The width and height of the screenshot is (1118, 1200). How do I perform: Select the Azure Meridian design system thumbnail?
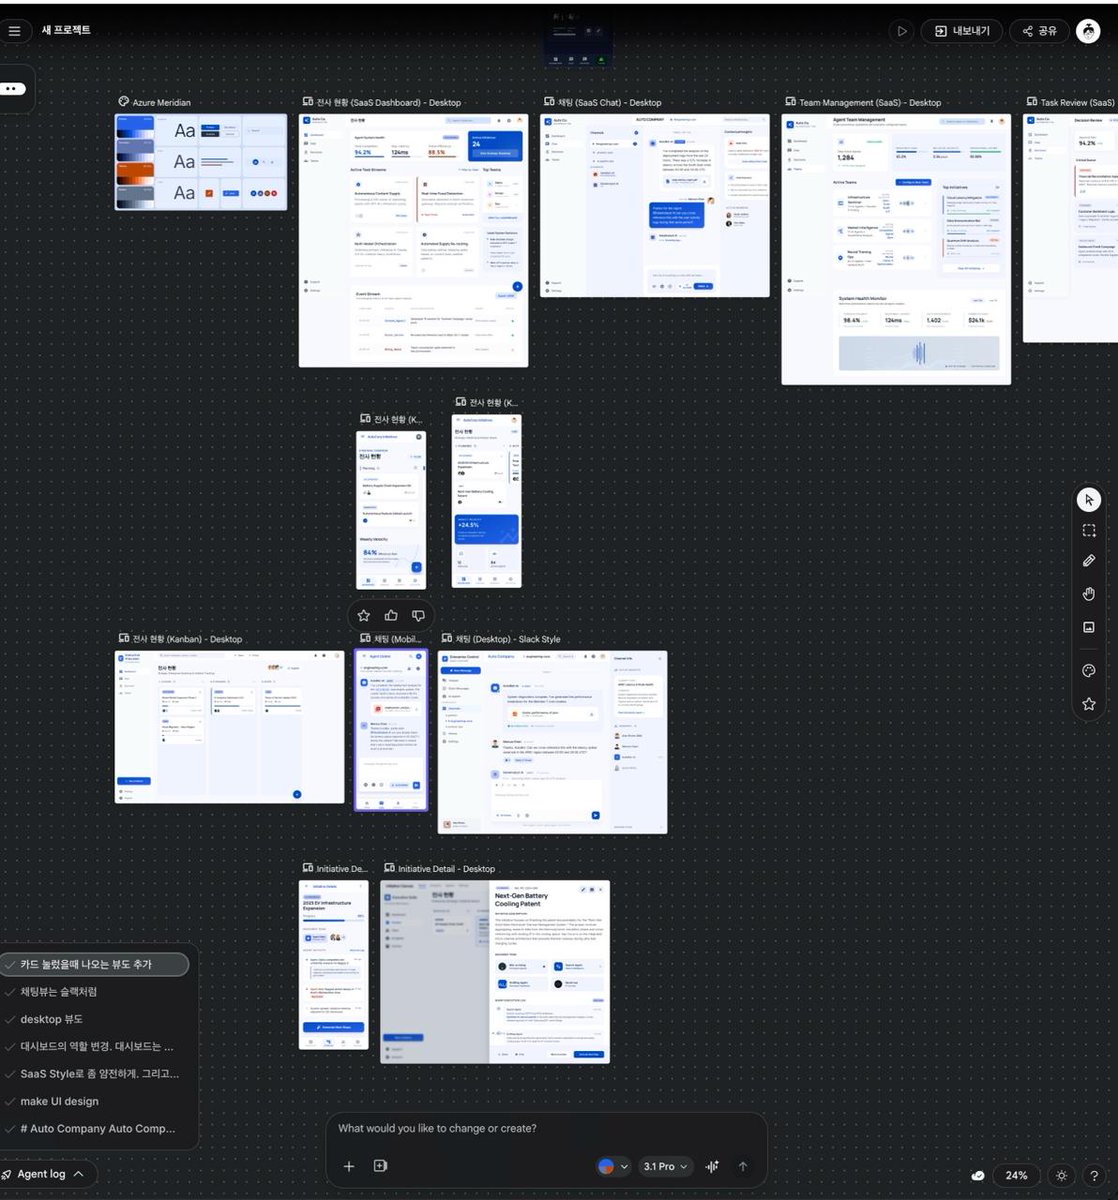point(200,162)
